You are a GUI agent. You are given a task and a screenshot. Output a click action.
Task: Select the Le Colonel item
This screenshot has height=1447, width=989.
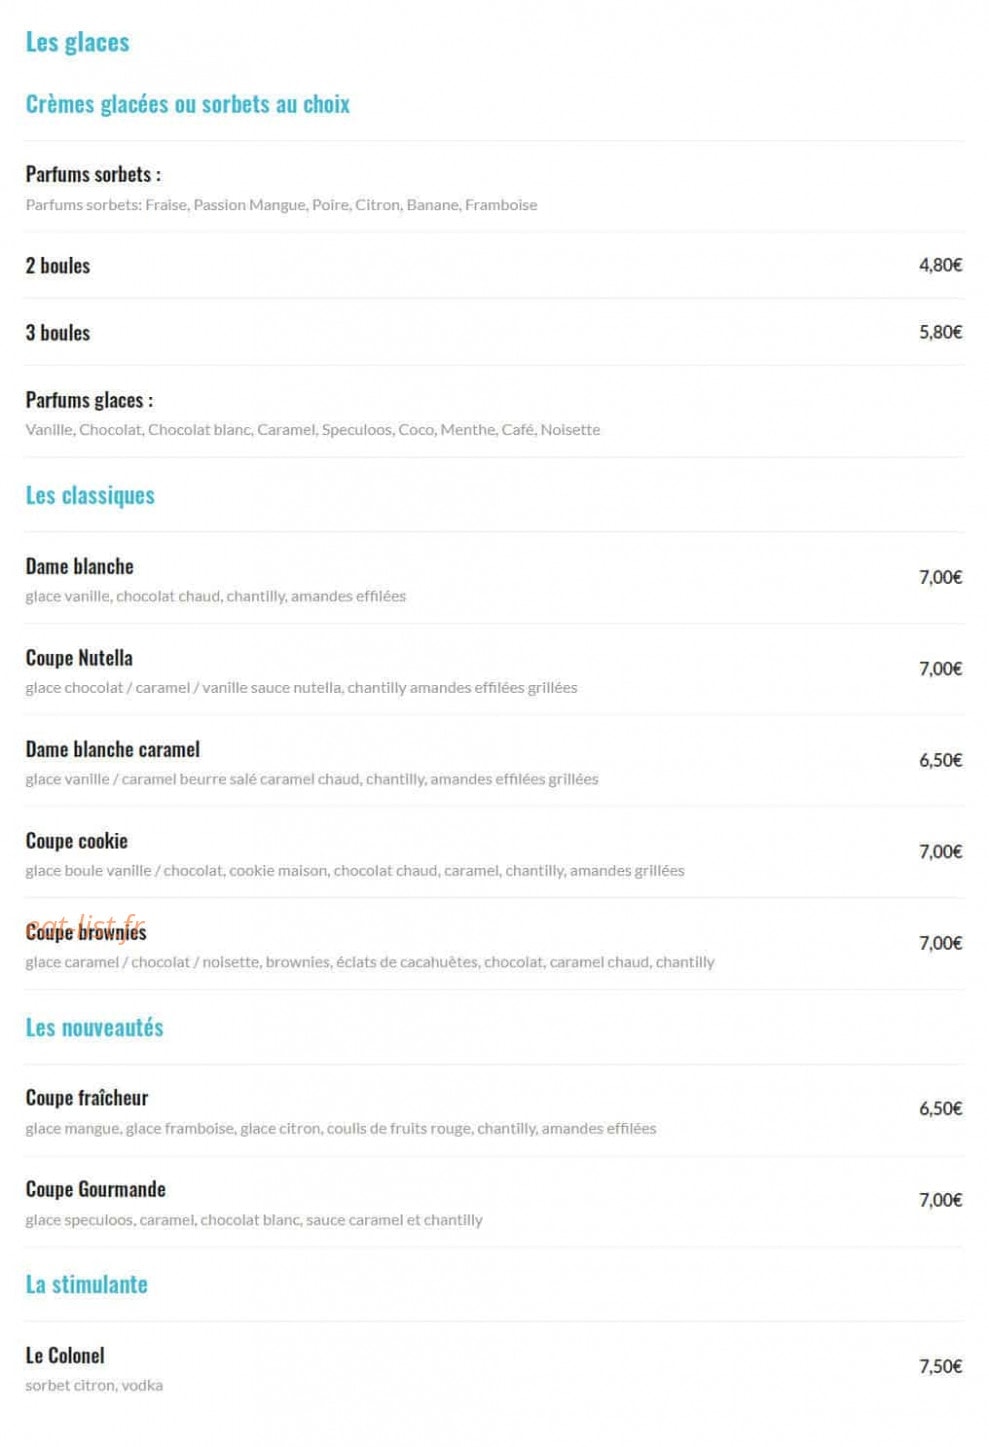pyautogui.click(x=65, y=1356)
